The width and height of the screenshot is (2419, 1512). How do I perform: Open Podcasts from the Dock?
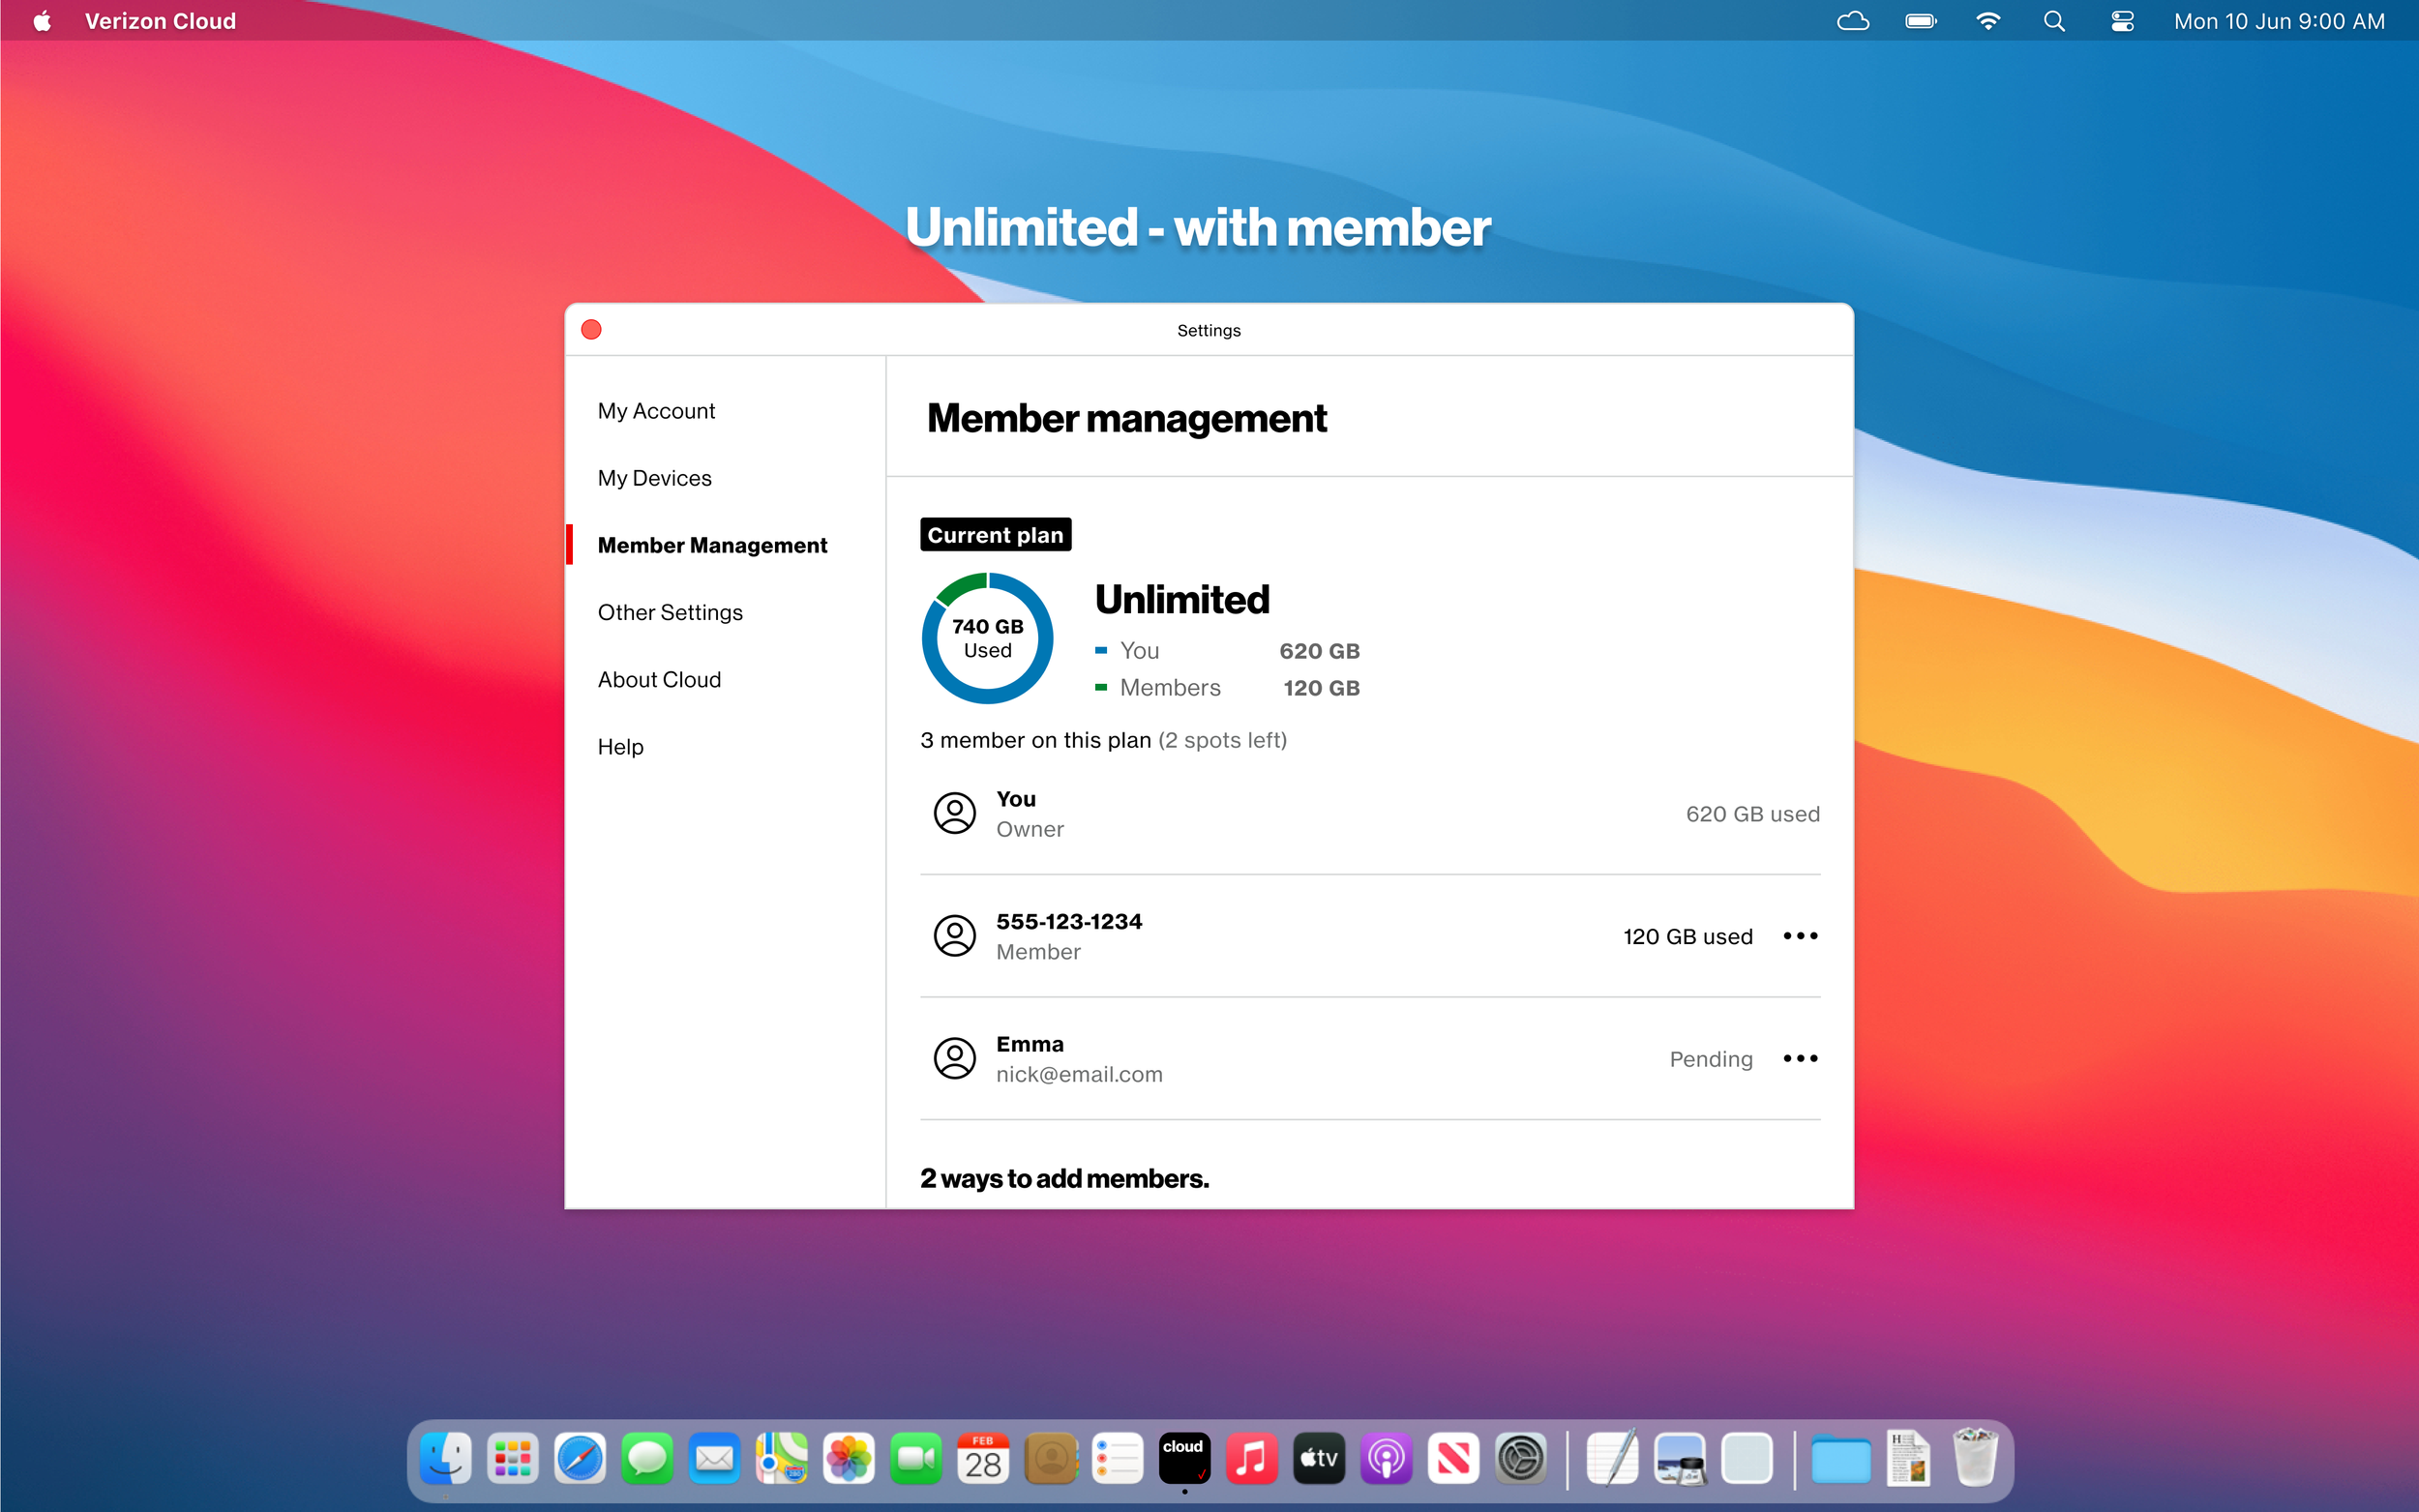coord(1386,1459)
